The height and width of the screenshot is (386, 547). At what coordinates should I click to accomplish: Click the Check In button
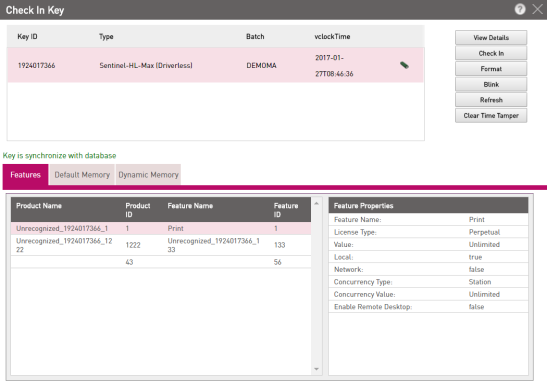[491, 53]
